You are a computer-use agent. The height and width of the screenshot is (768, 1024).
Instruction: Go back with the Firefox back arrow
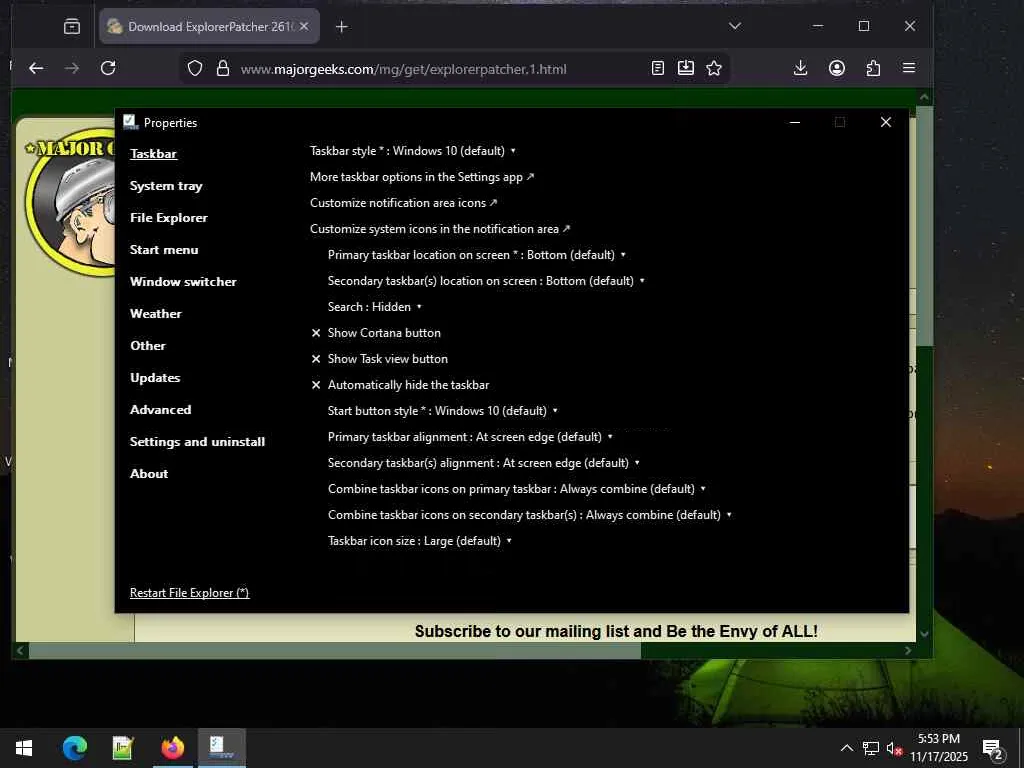point(36,68)
